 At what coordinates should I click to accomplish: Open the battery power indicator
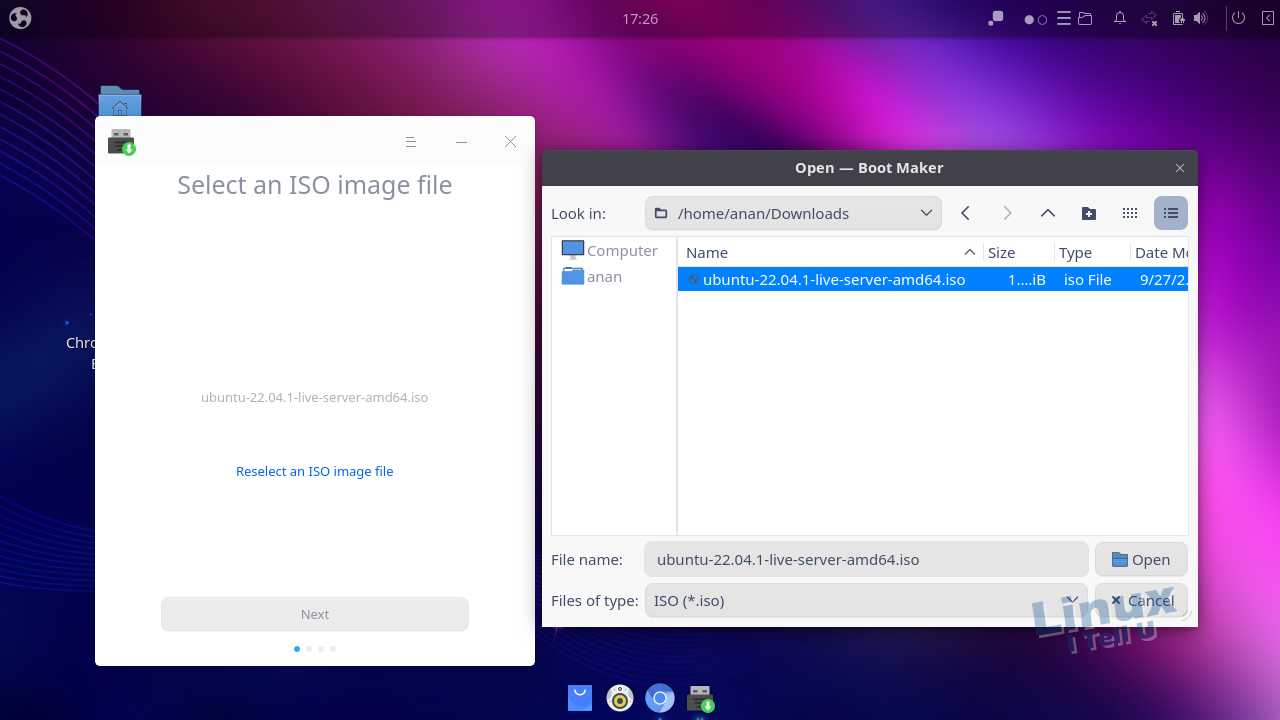pos(1178,18)
